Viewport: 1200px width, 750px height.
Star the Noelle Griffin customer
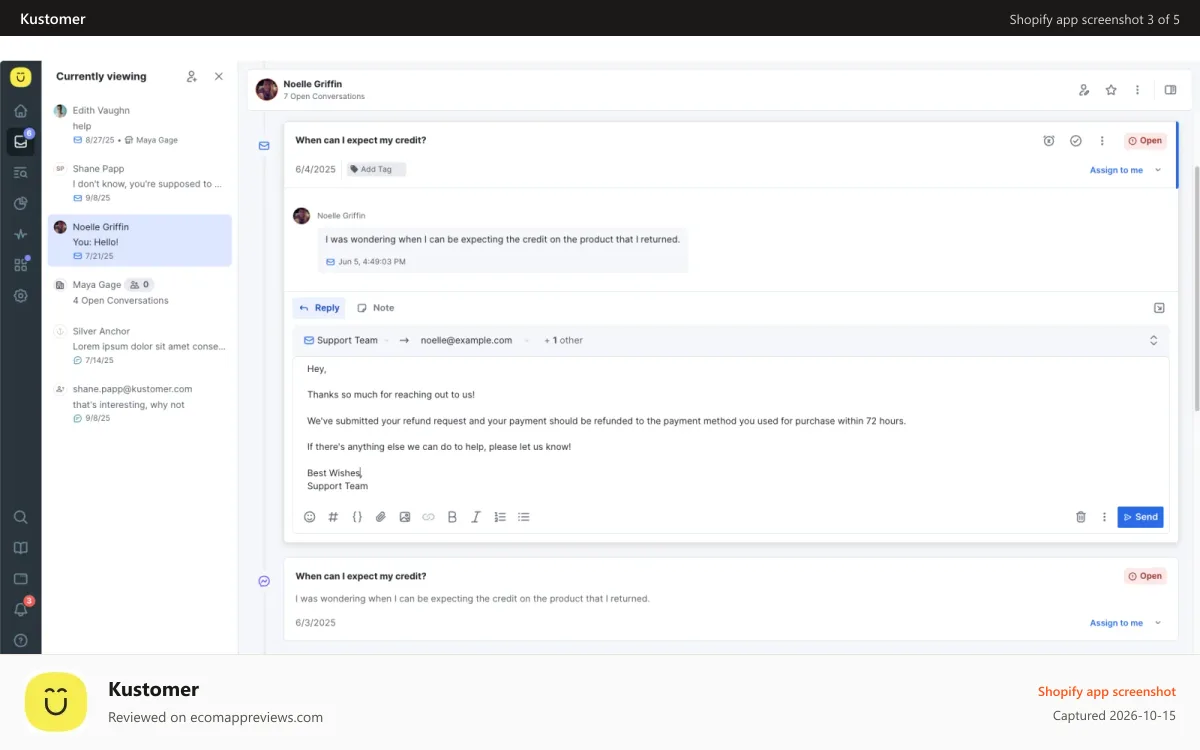[1111, 90]
